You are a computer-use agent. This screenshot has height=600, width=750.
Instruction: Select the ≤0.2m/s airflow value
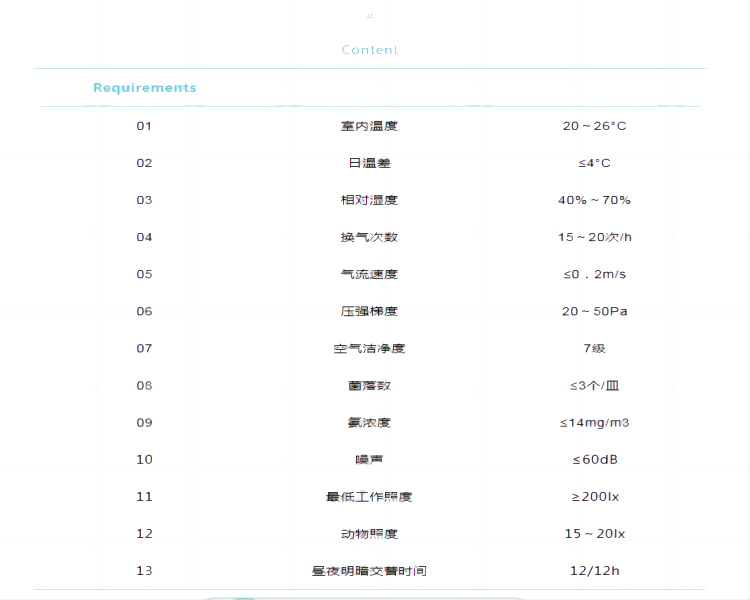click(594, 274)
